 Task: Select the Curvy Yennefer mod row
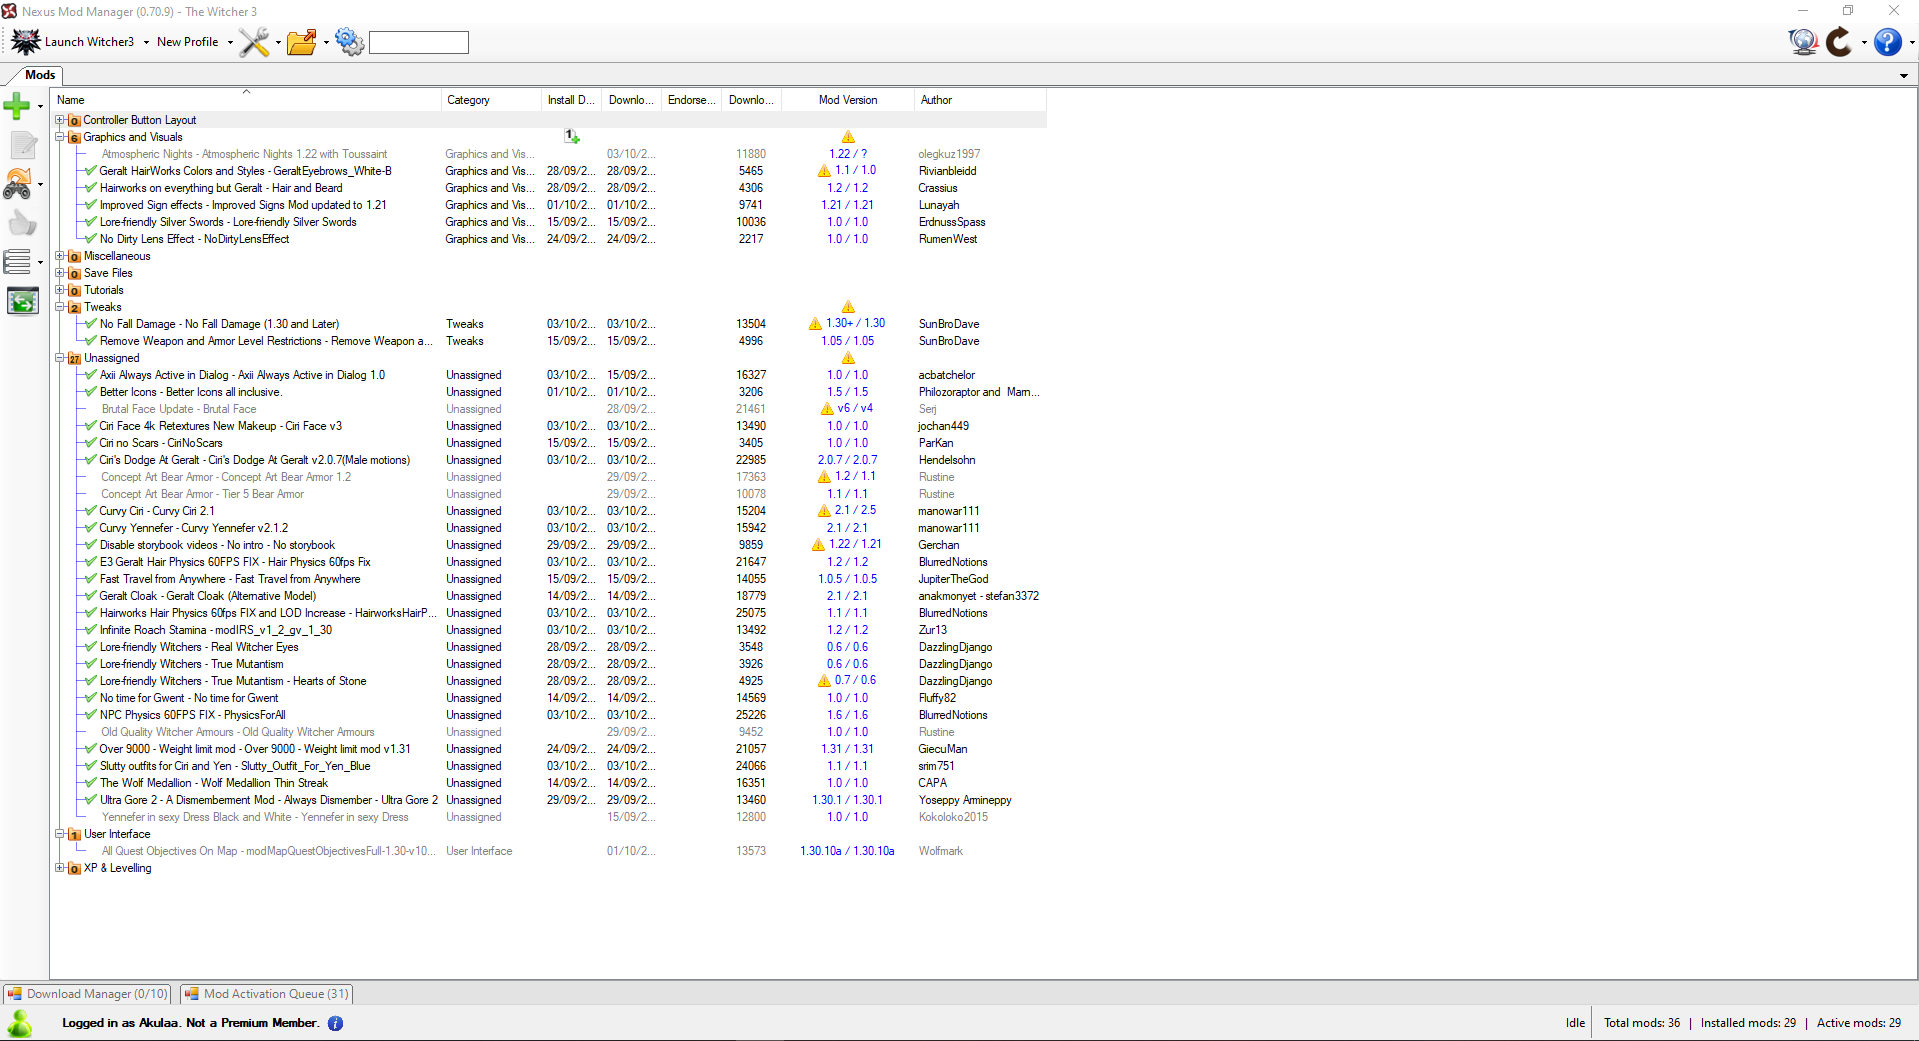pos(548,528)
